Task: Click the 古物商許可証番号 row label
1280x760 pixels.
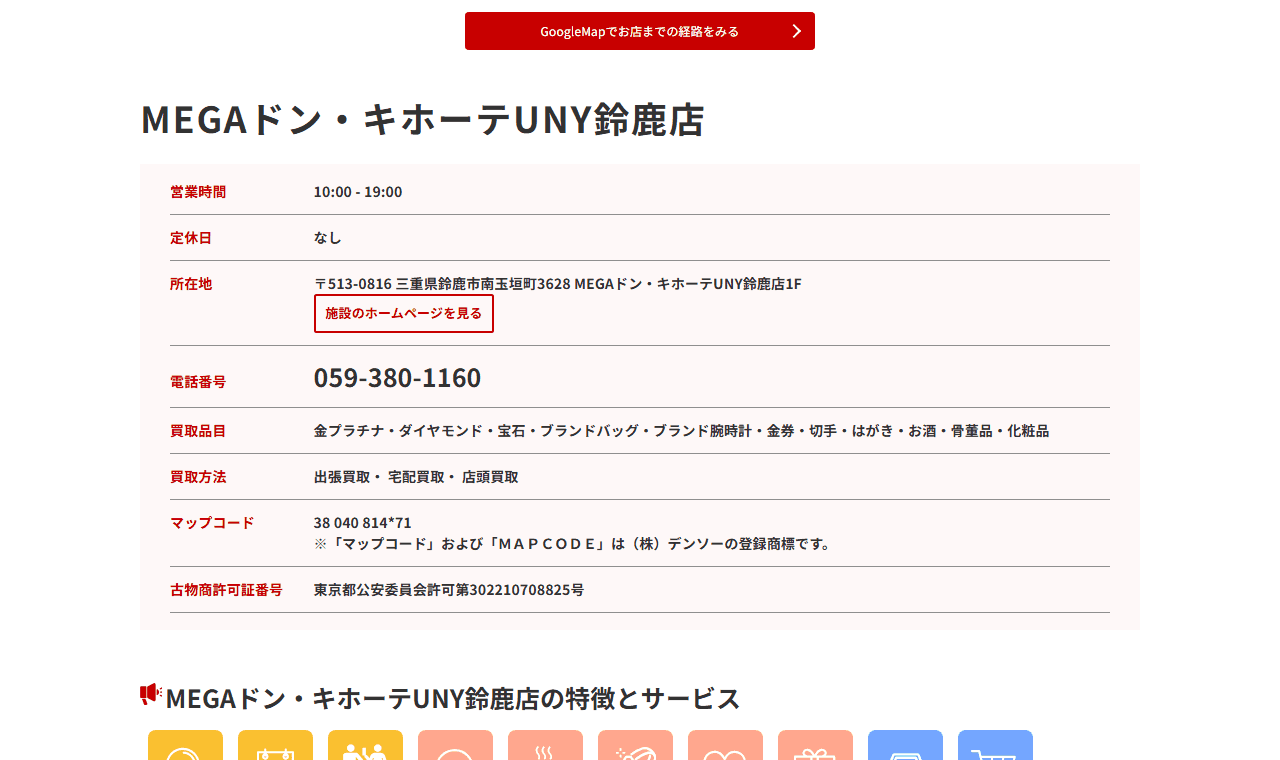Action: (226, 590)
